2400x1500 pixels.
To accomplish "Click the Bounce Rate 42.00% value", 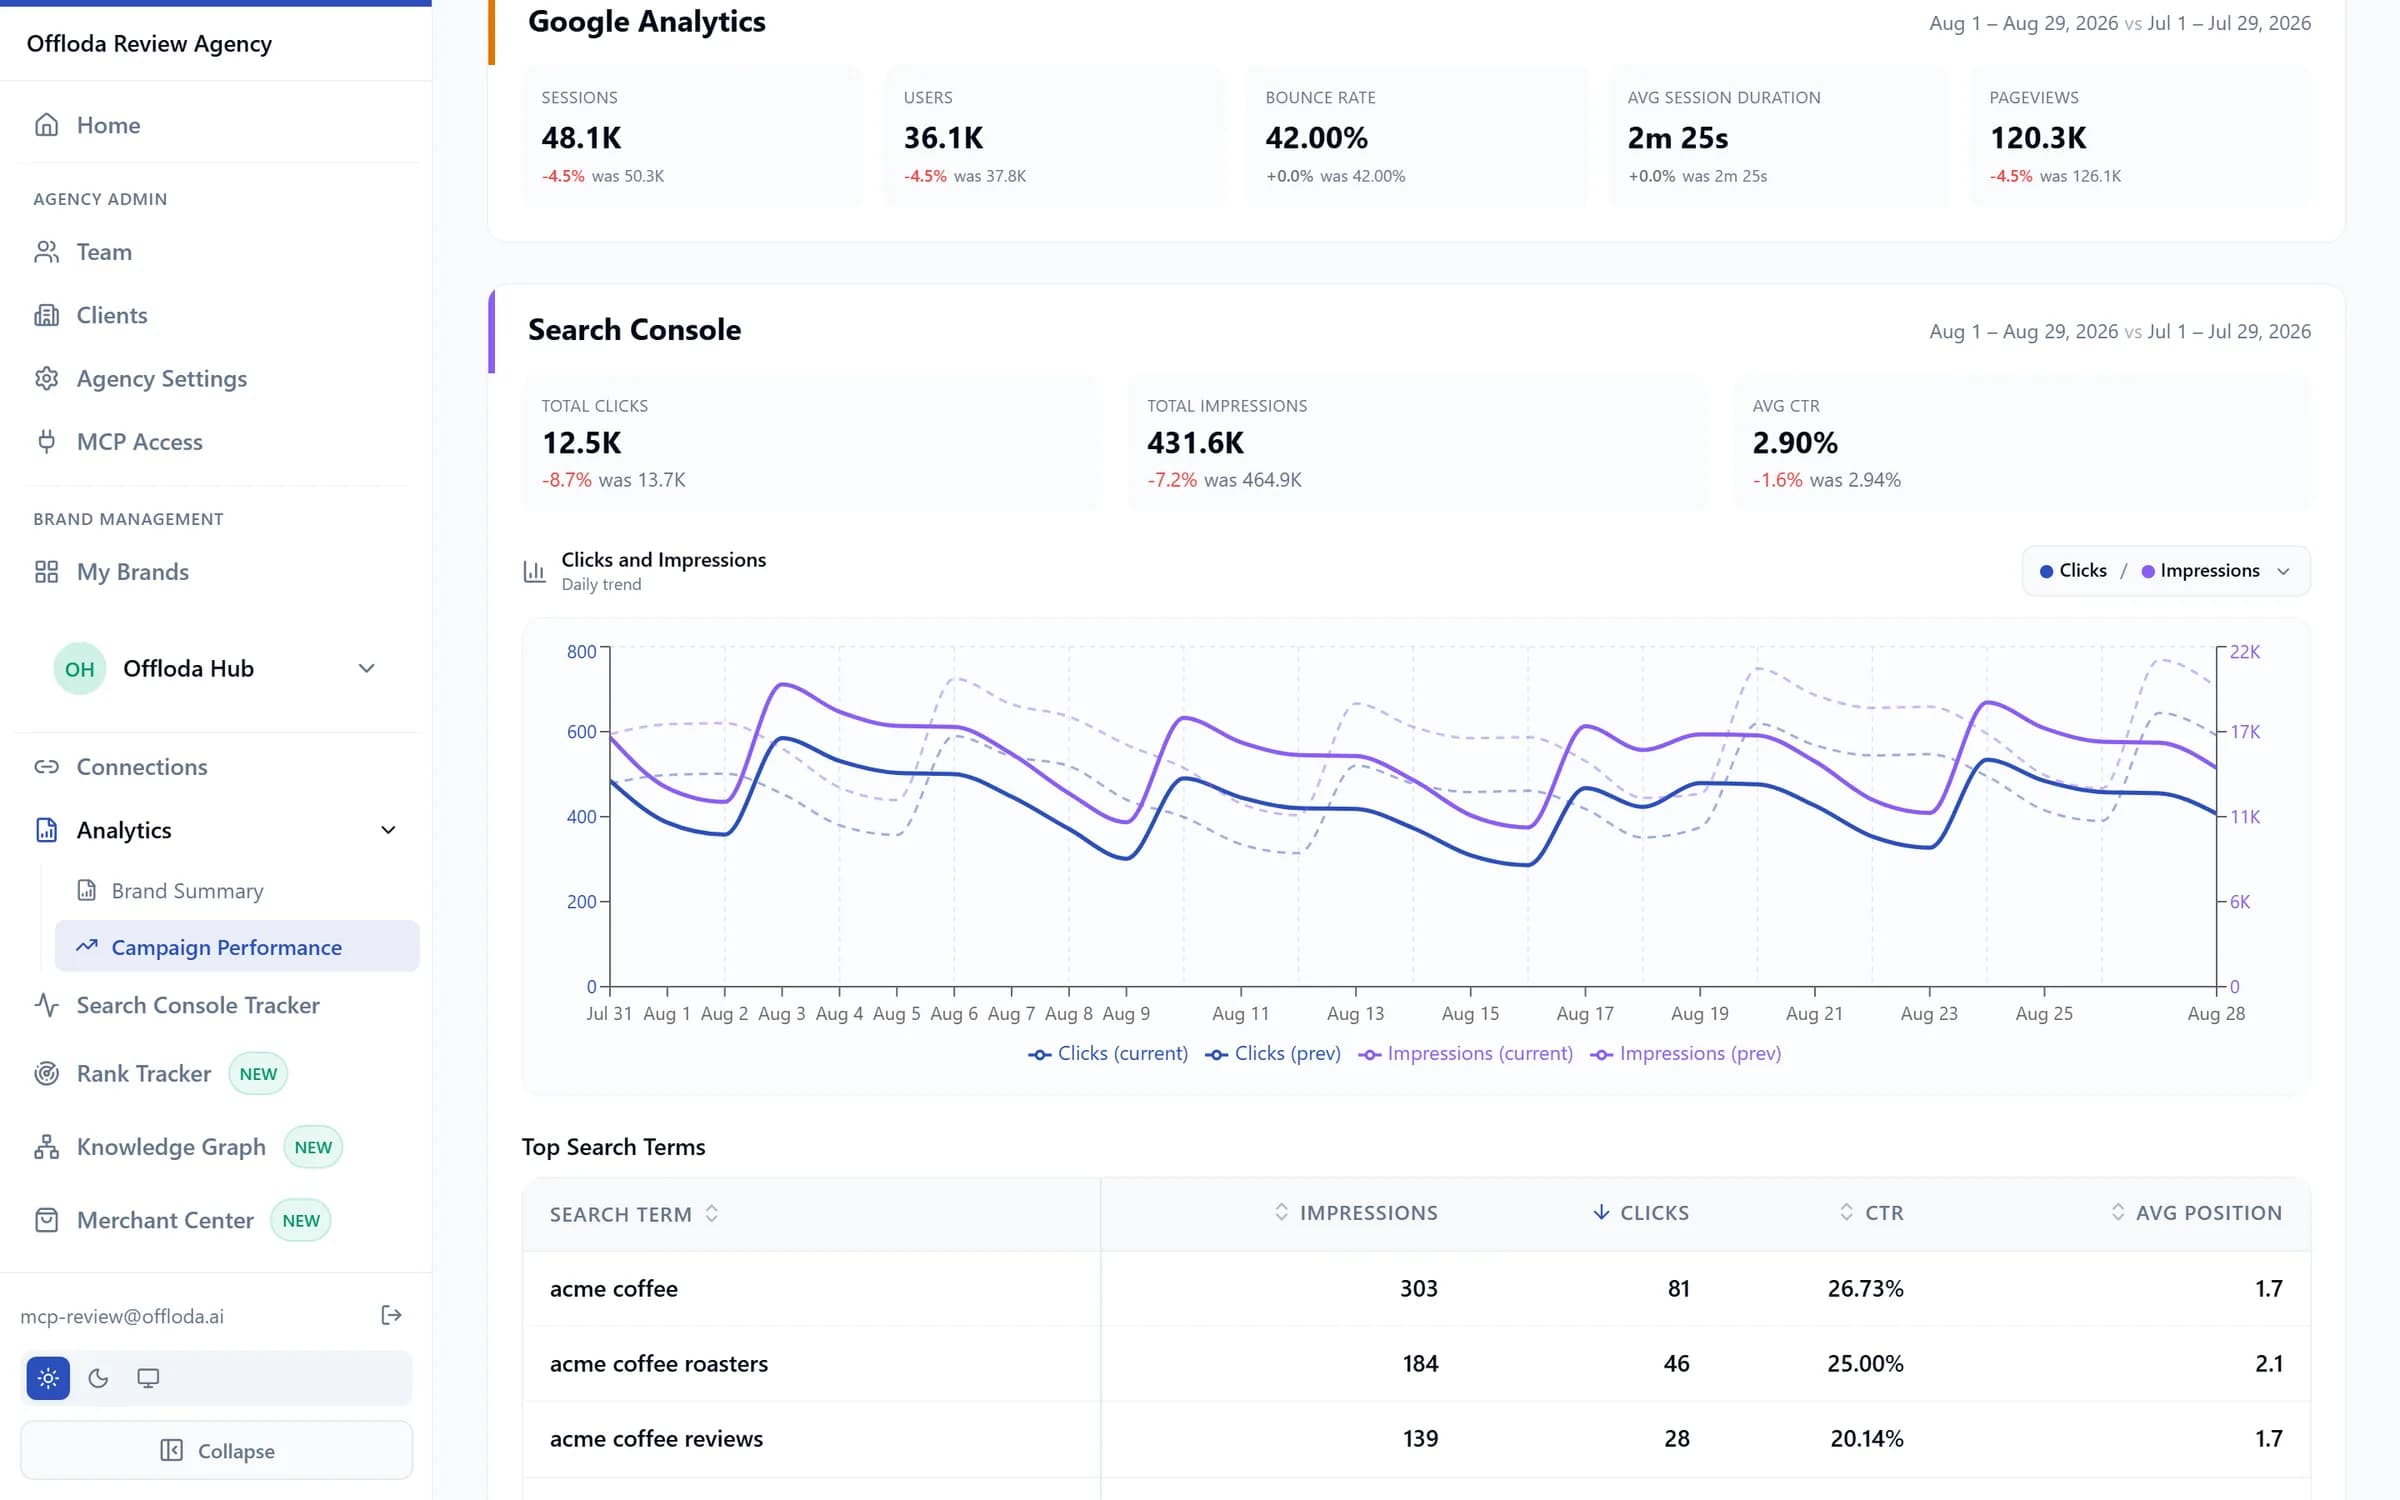I will pyautogui.click(x=1316, y=137).
